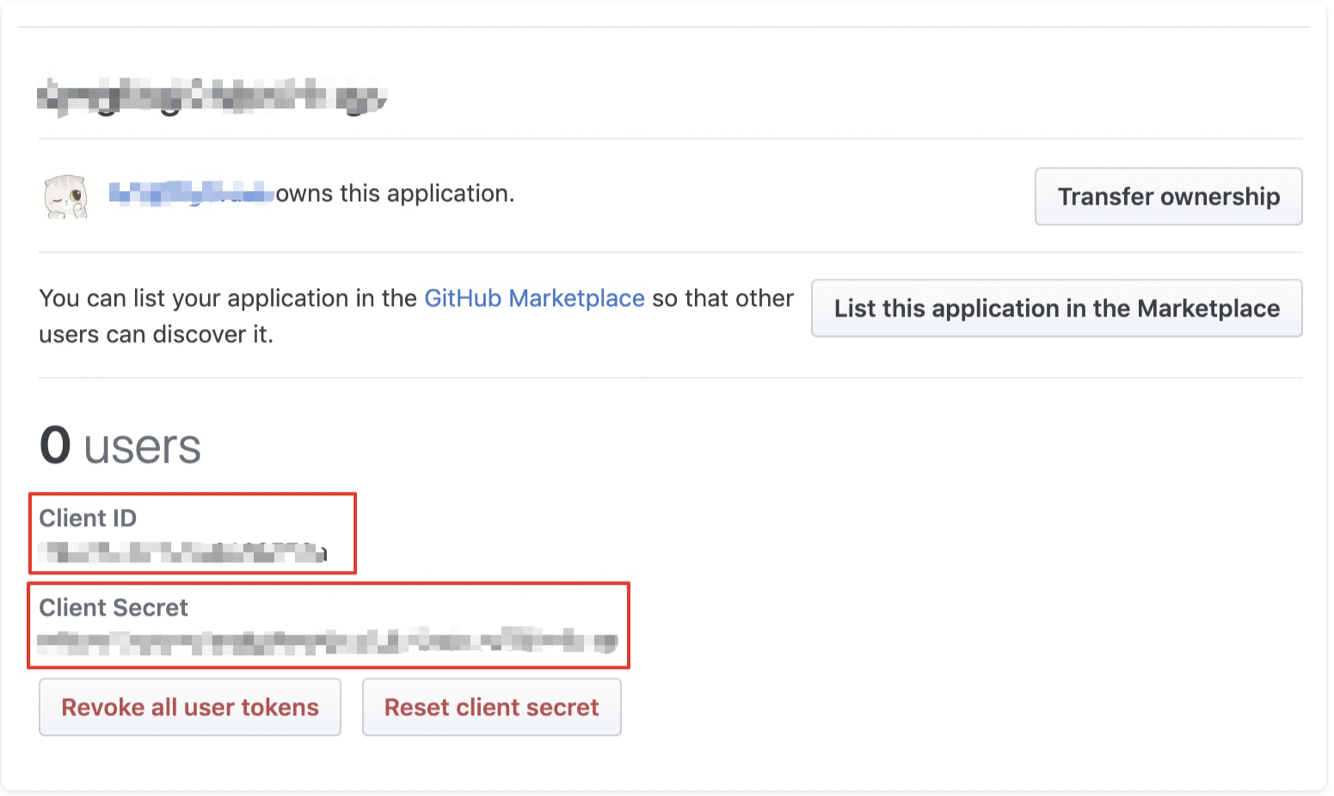Viewport: 1334px width, 796px height.
Task: Click the Client ID label
Action: click(88, 518)
